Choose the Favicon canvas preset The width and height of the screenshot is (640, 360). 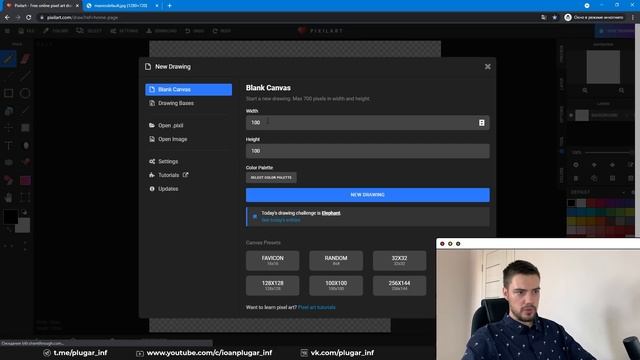pos(272,260)
